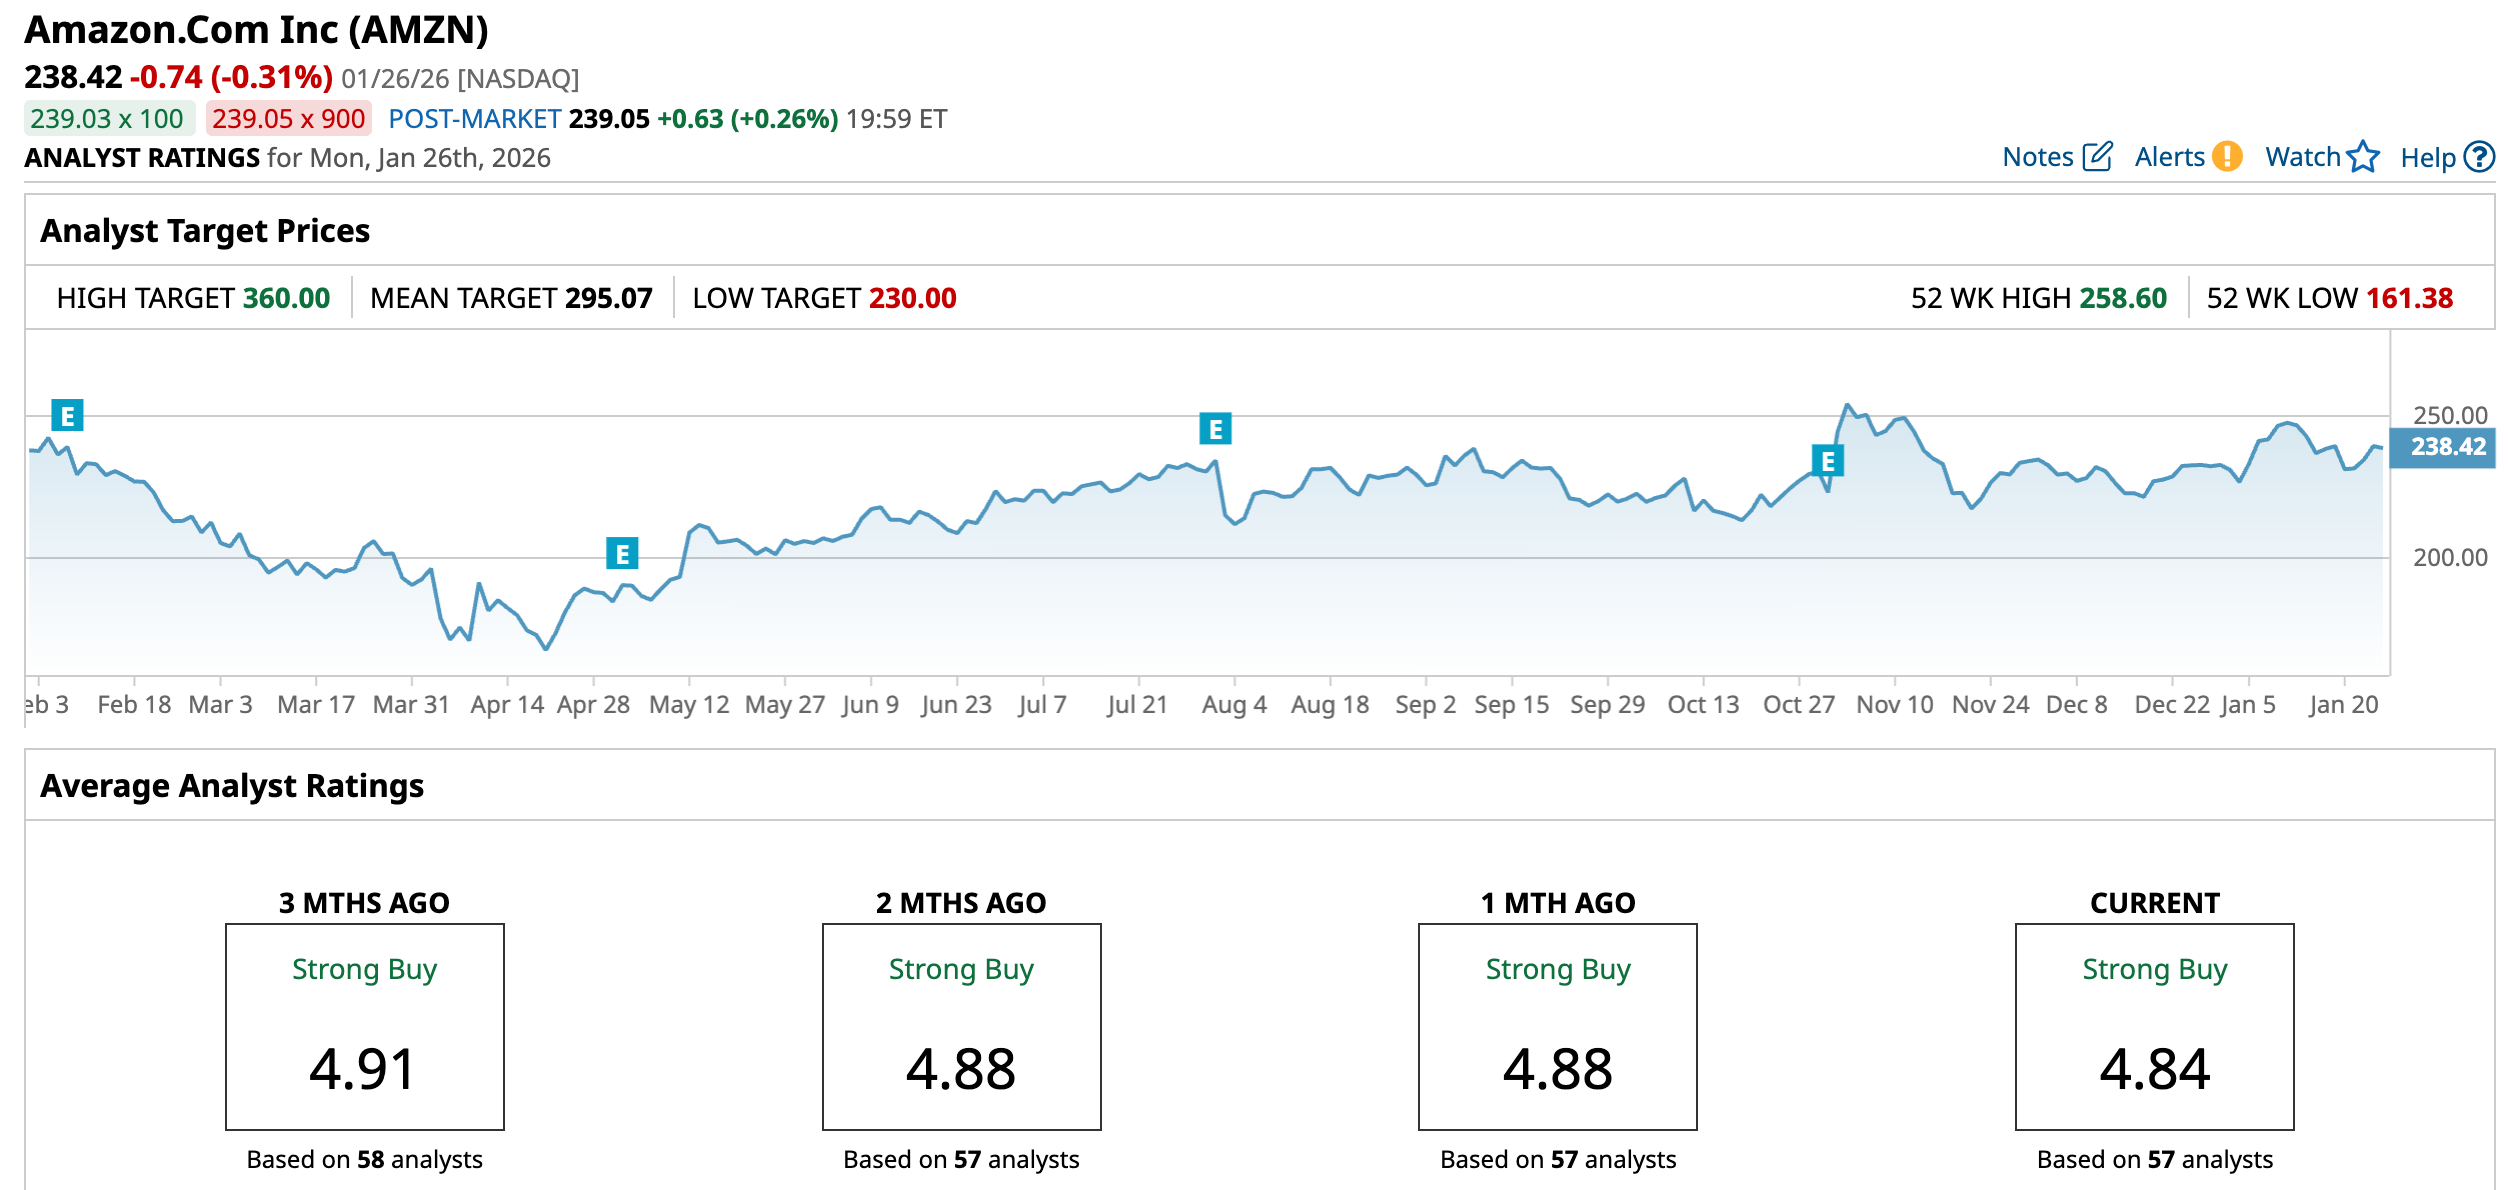Click the Alerts orange exclamation icon
The width and height of the screenshot is (2508, 1190).
2227,157
